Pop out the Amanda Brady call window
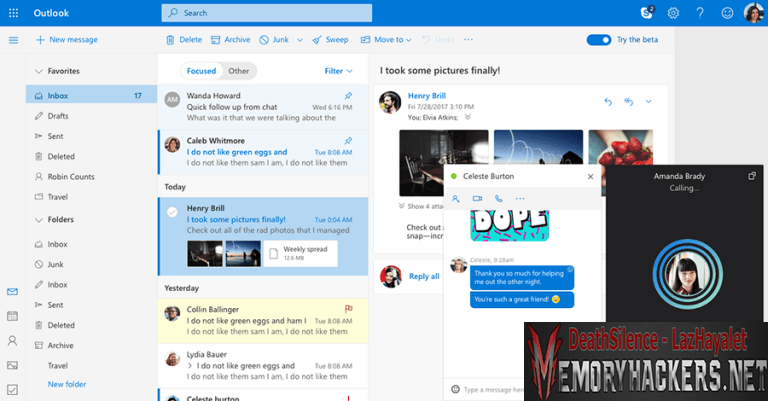 (x=752, y=176)
